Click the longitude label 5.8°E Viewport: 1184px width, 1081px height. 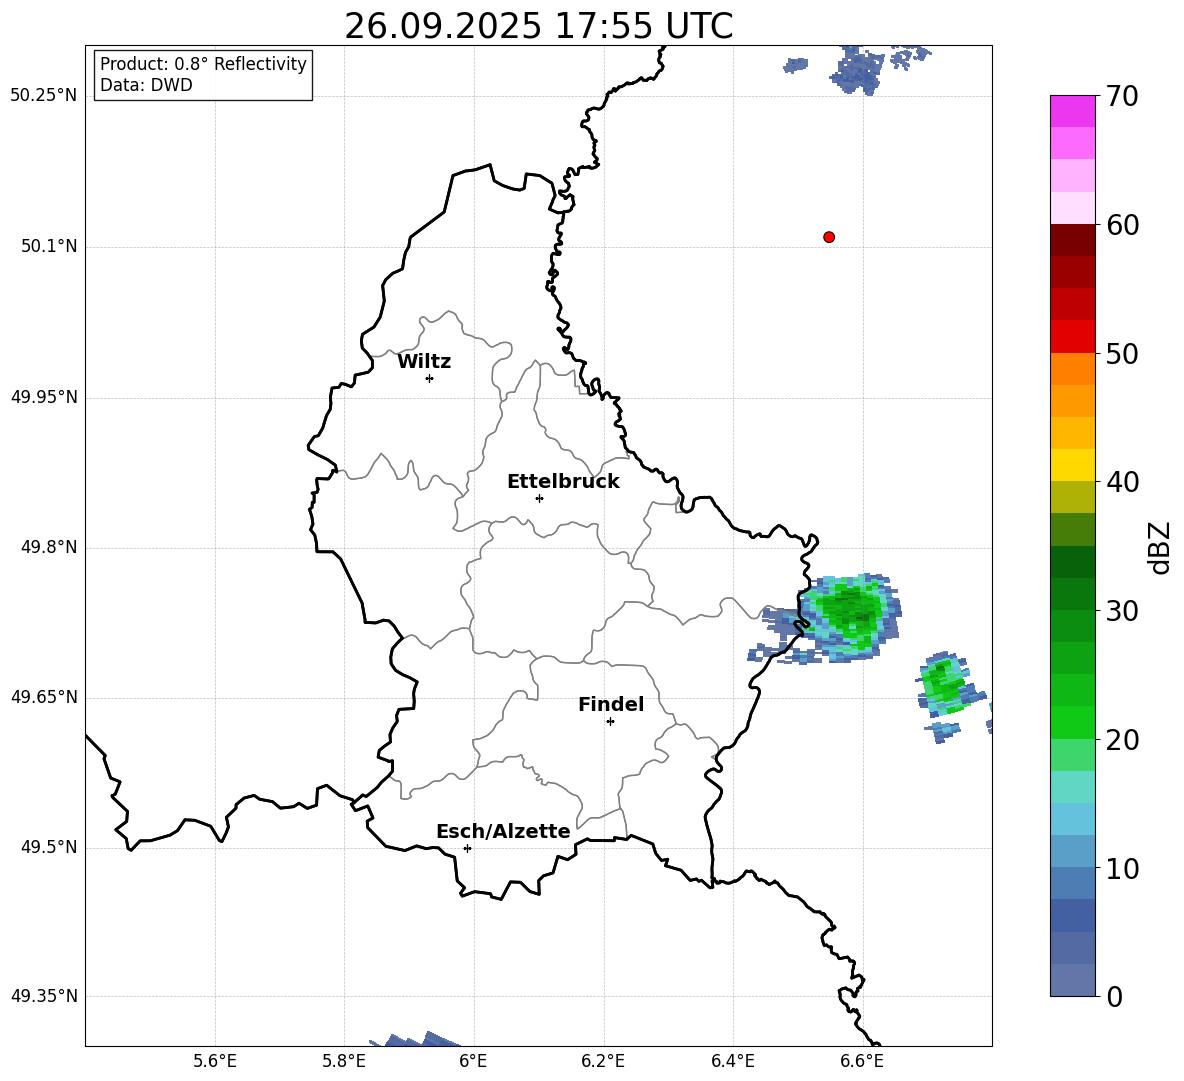tap(344, 1061)
